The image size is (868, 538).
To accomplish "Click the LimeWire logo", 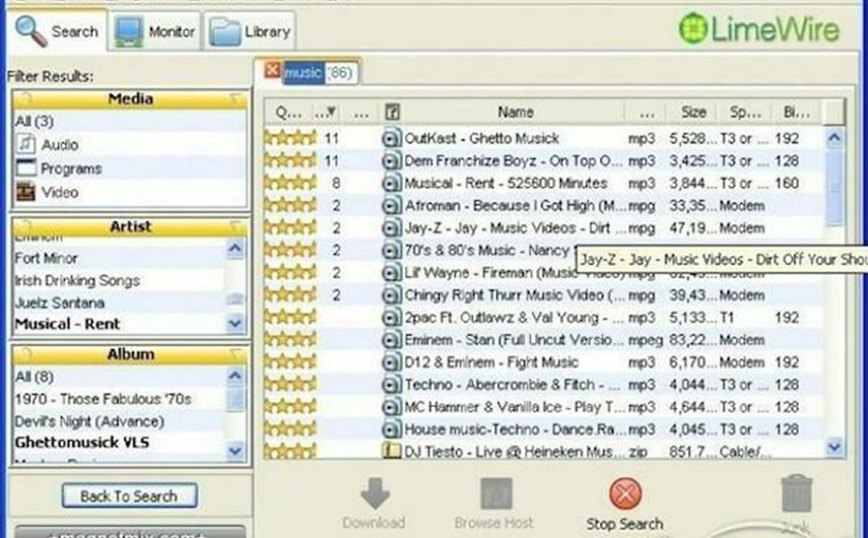I will tap(760, 29).
